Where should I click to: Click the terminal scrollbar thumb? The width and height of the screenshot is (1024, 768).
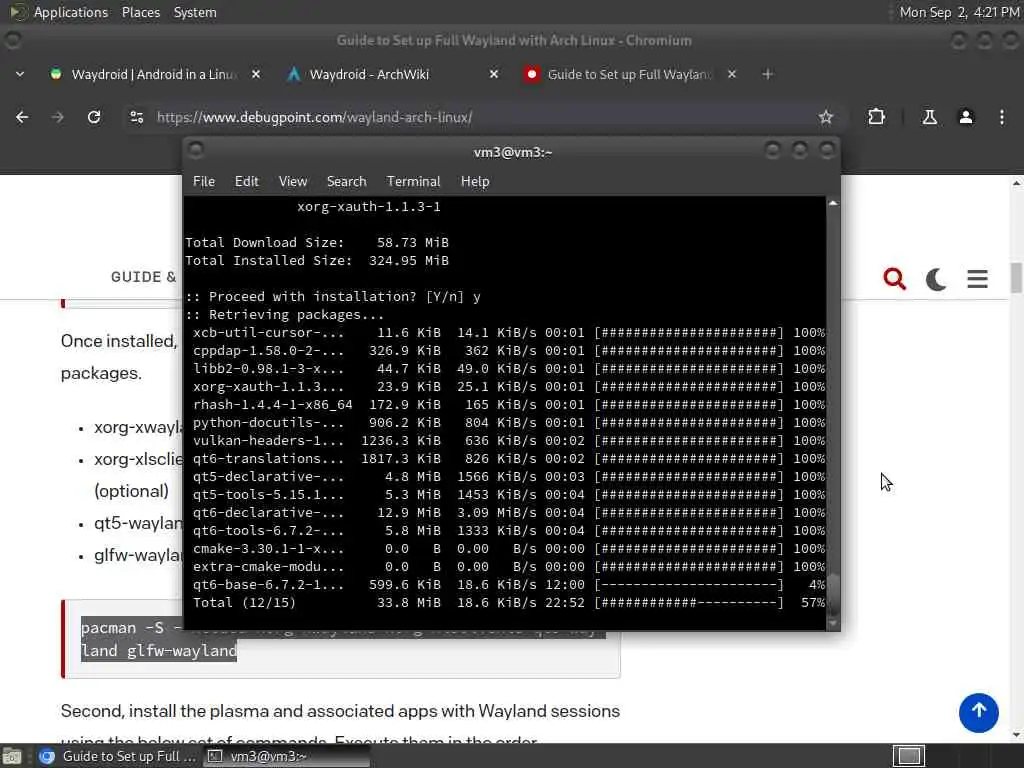(x=833, y=594)
